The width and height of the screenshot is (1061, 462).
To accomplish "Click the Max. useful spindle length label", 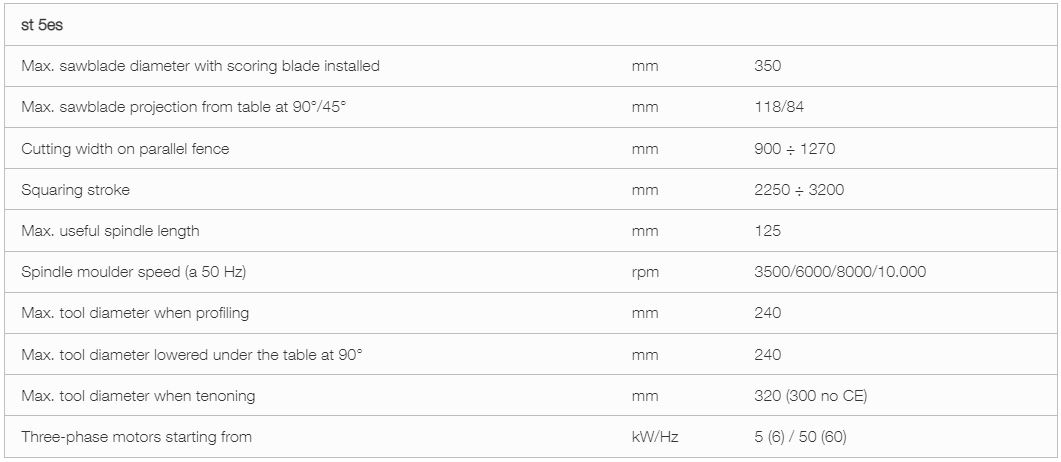I will [110, 231].
